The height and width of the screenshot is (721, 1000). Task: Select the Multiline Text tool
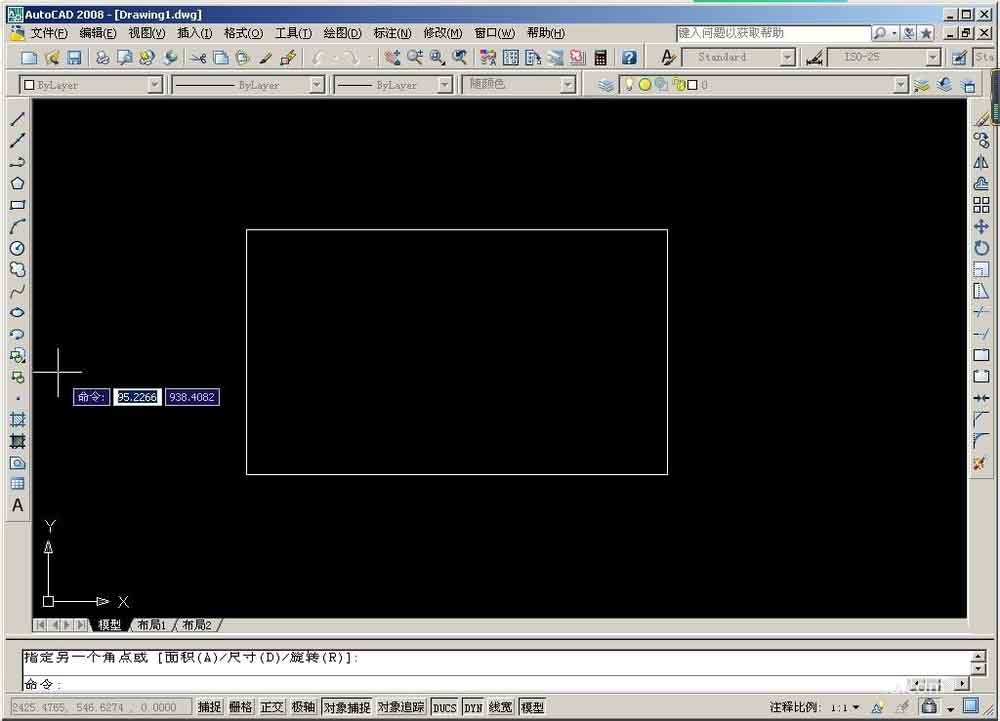(17, 506)
